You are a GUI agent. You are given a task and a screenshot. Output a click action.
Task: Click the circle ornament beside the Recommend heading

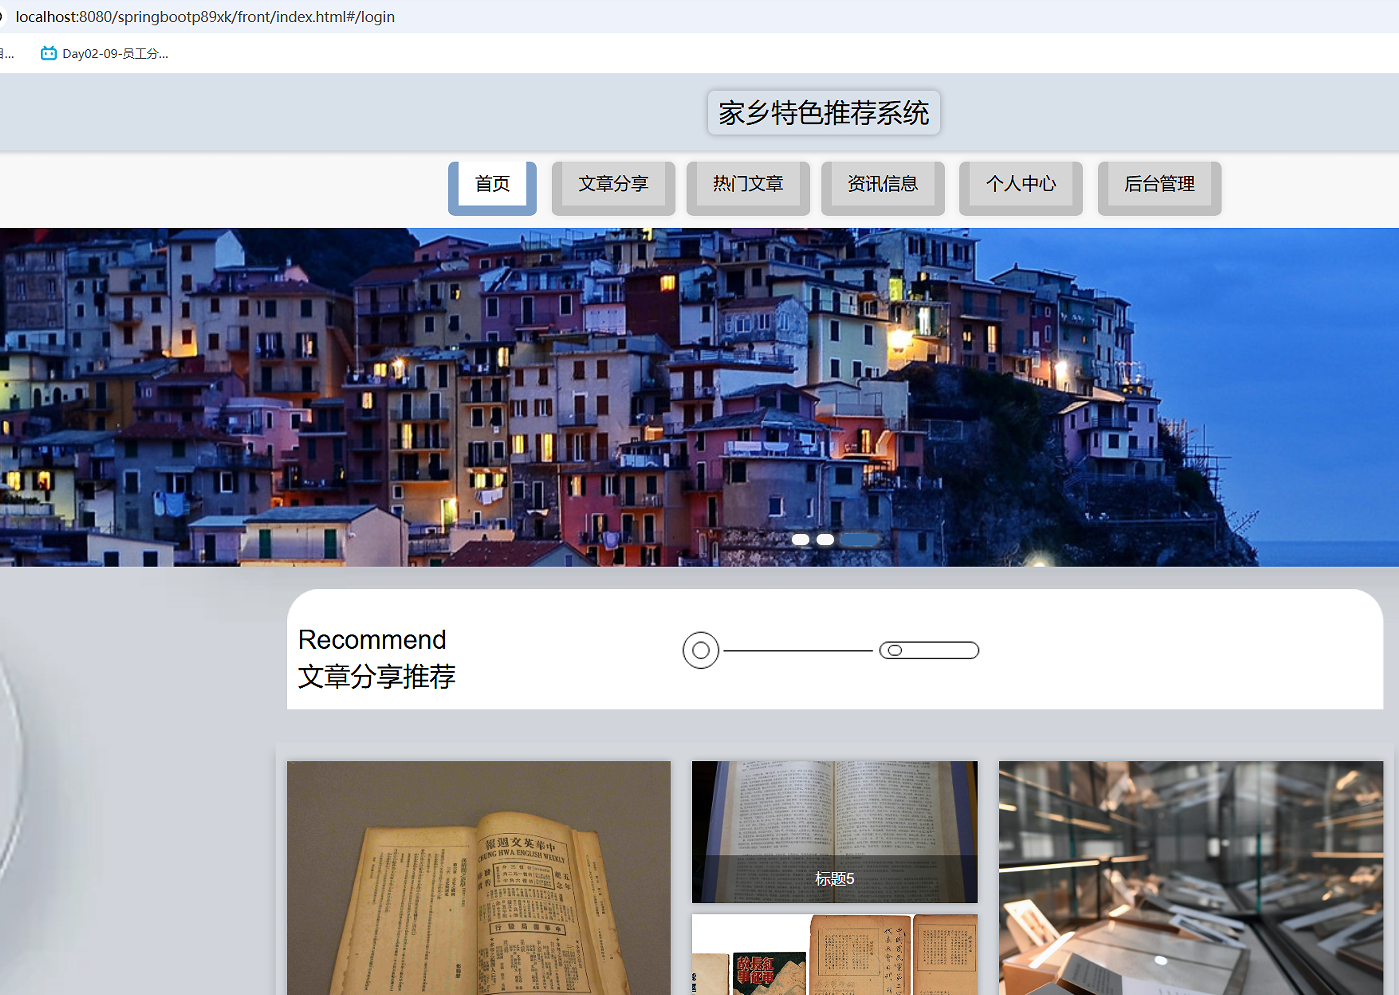[701, 651]
